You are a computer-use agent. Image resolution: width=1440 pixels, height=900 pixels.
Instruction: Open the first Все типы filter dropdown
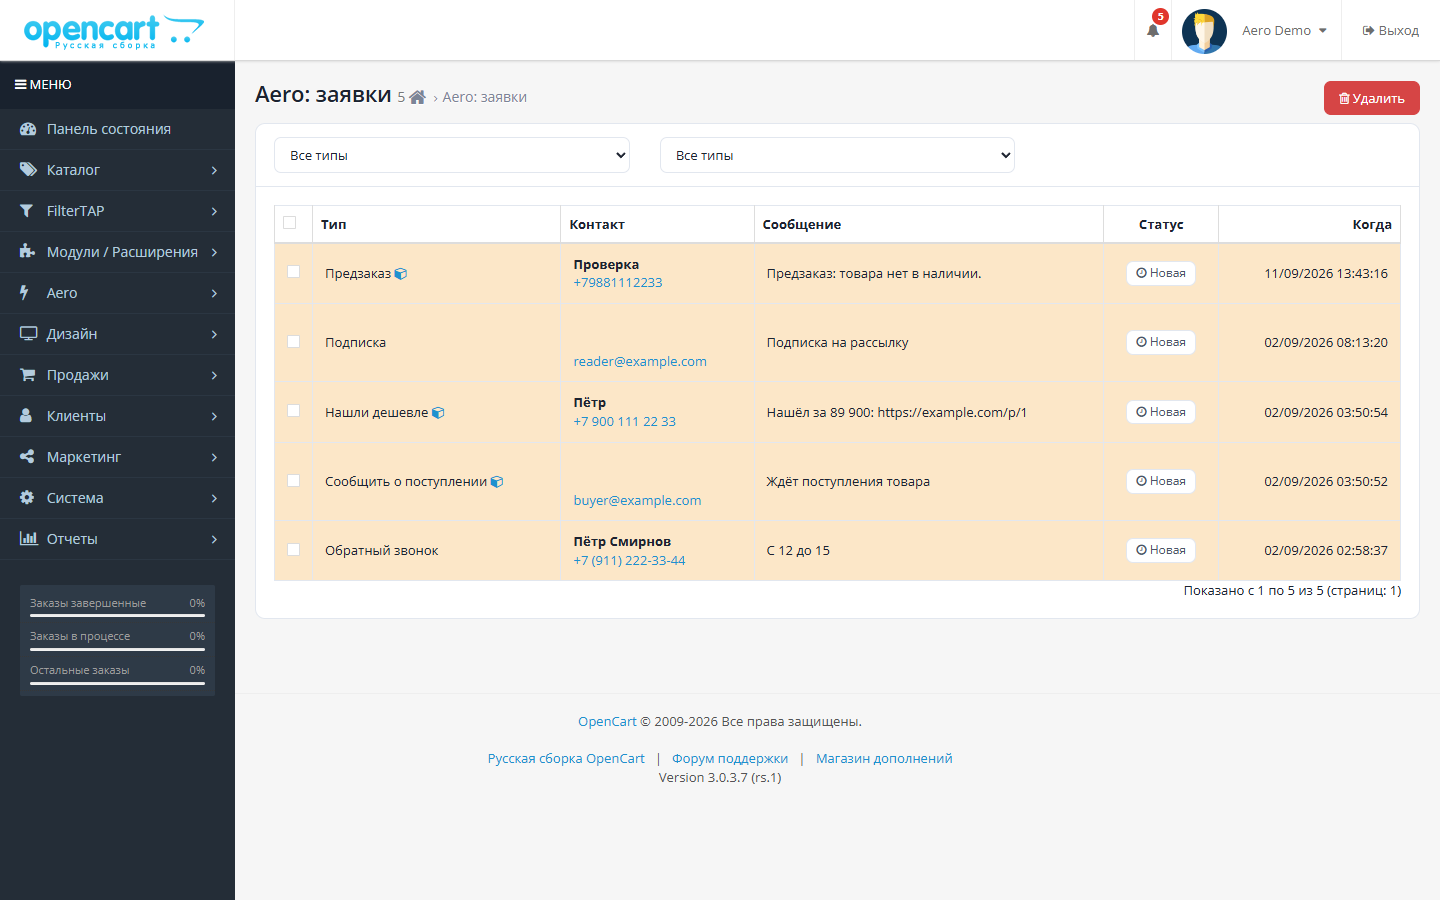(452, 155)
